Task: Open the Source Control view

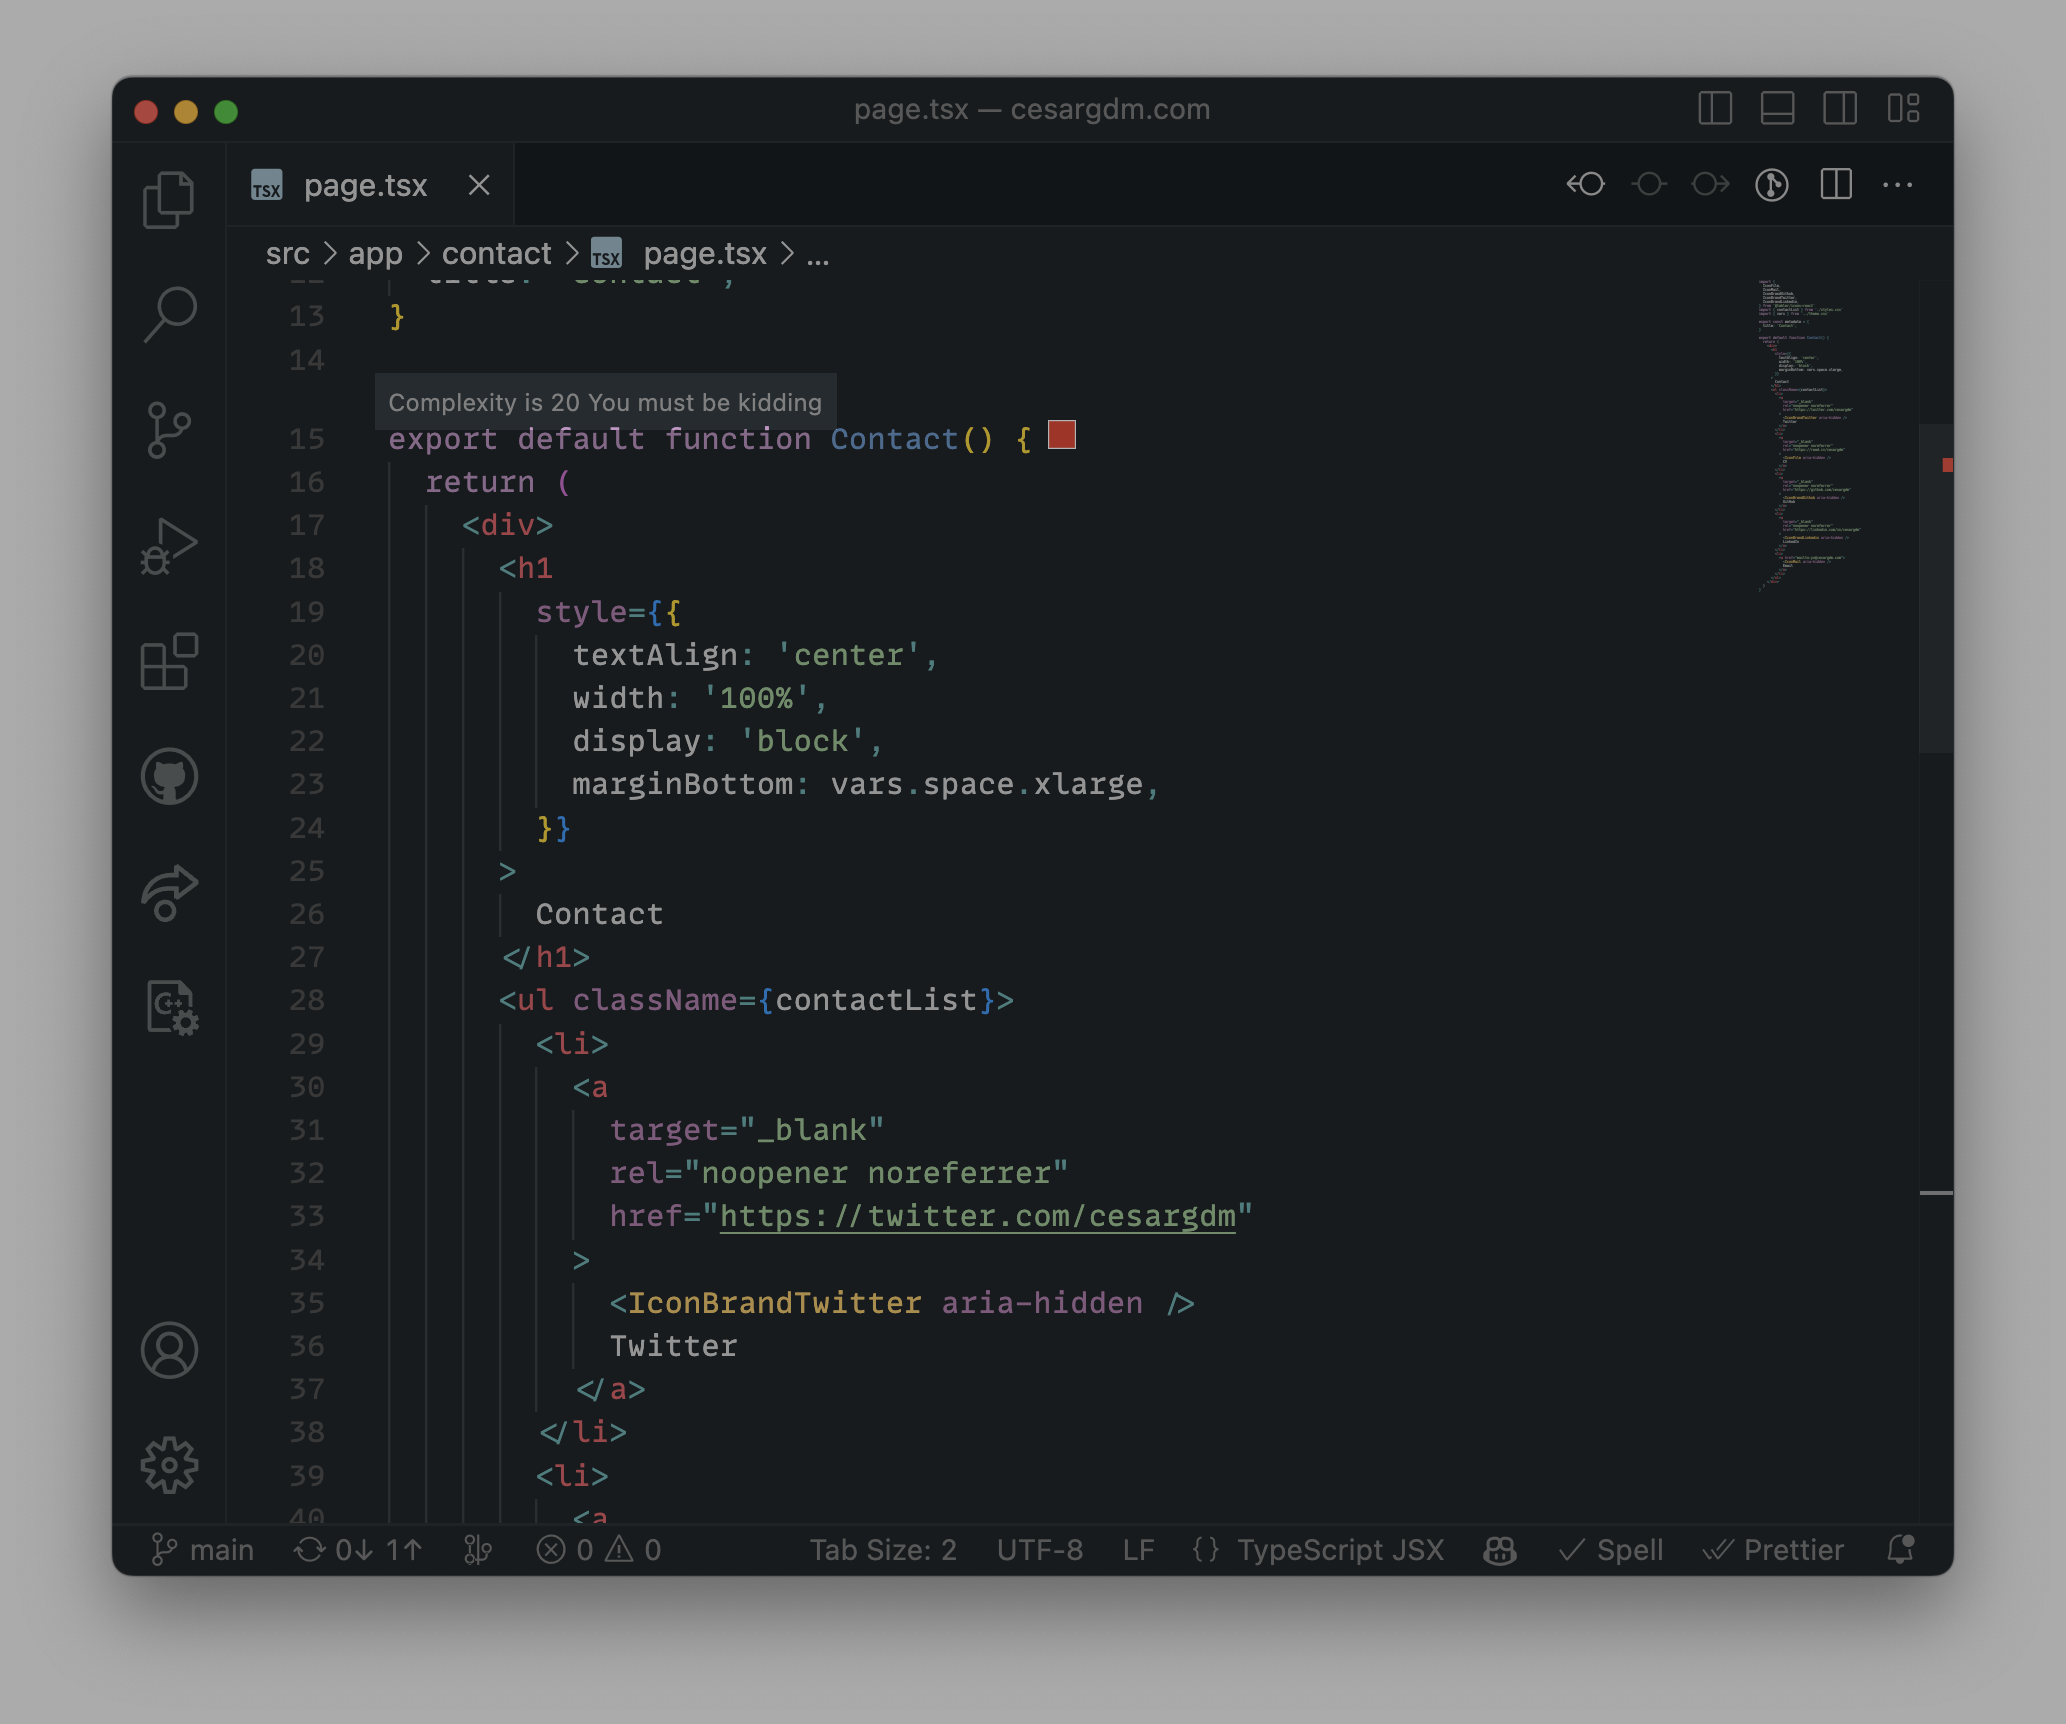Action: 168,430
